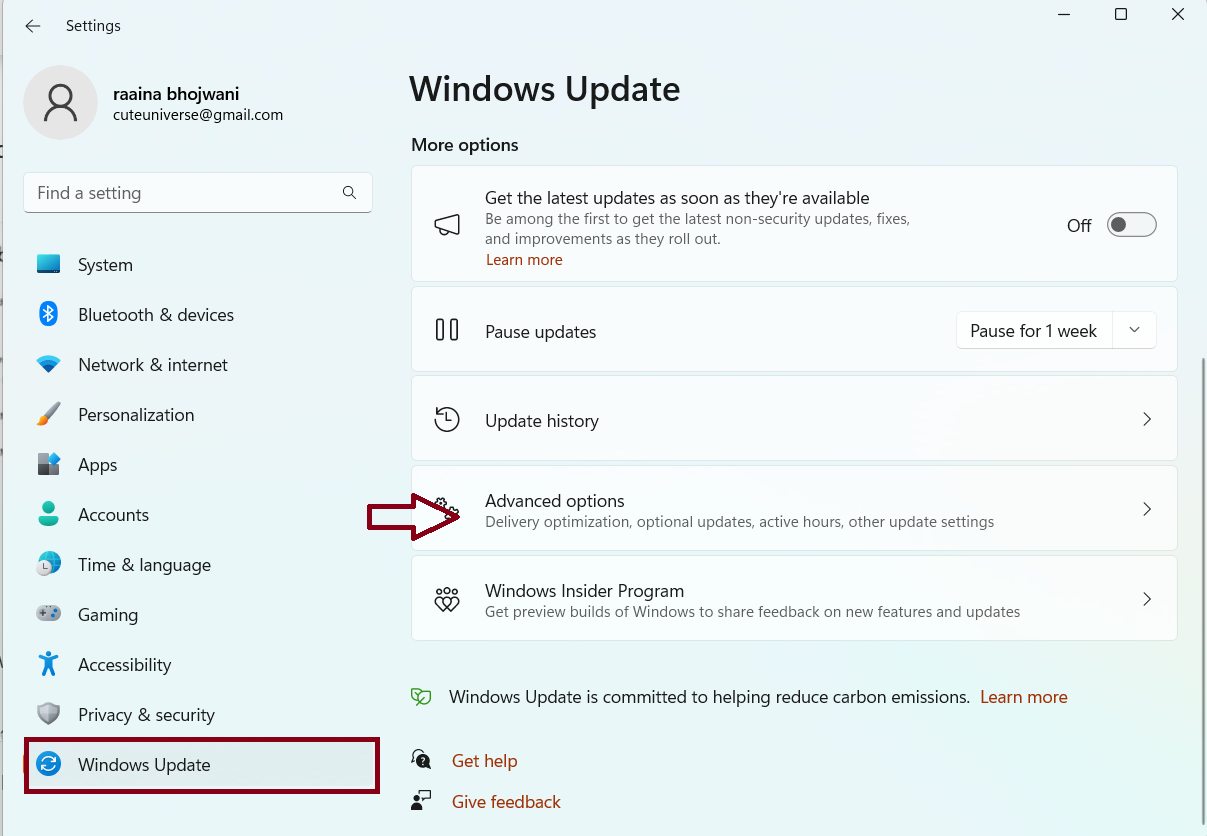1207x836 pixels.
Task: Open Time & language settings
Action: (144, 565)
